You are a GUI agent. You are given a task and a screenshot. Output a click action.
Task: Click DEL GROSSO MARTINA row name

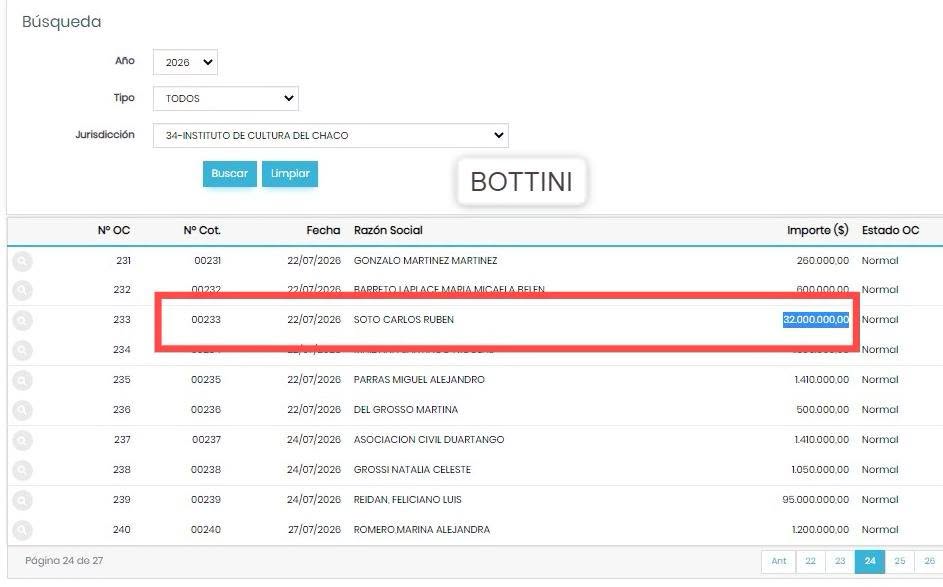tap(406, 410)
